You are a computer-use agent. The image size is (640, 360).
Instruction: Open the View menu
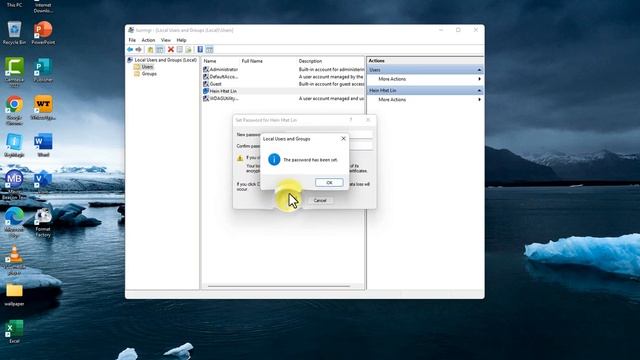(166, 40)
